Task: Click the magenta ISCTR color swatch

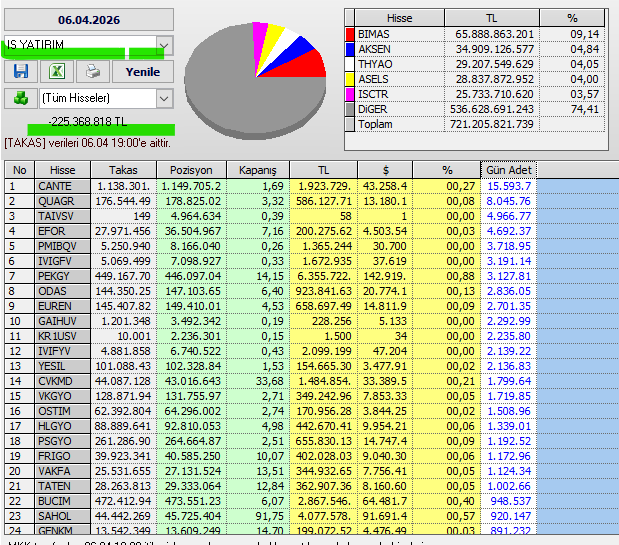Action: point(350,94)
